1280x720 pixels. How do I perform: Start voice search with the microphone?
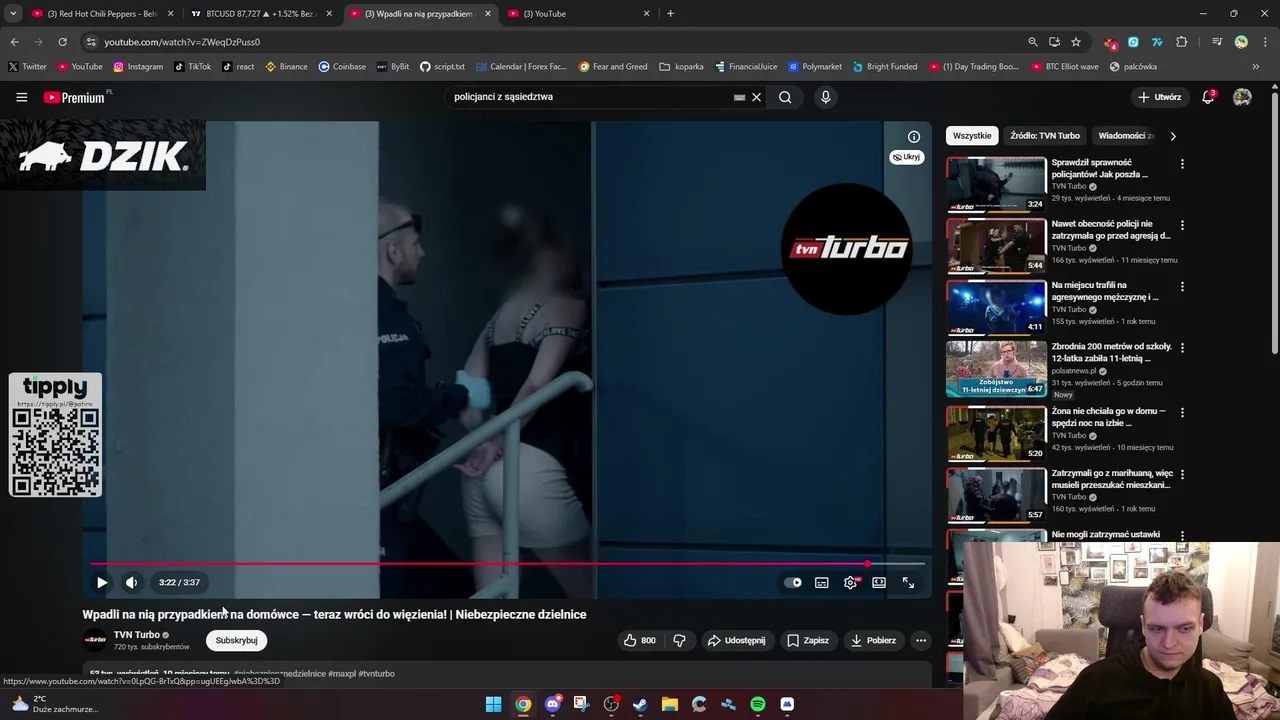point(825,97)
